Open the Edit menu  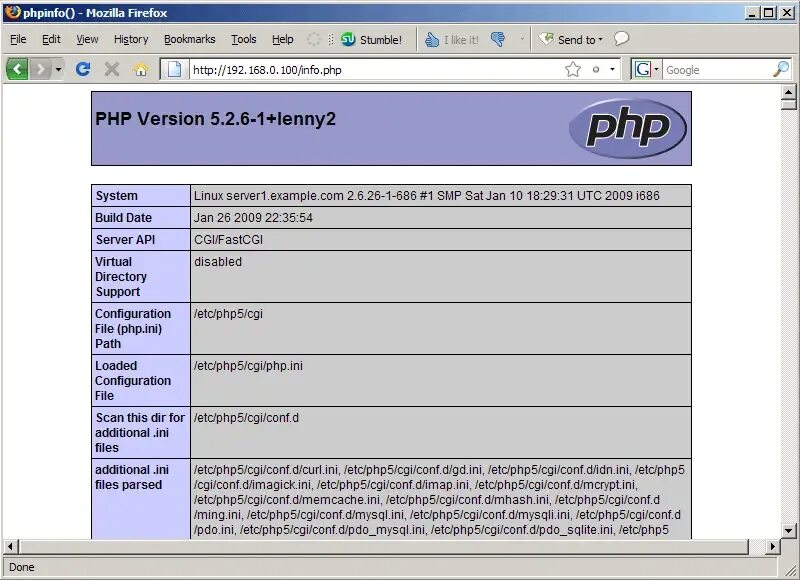(51, 39)
